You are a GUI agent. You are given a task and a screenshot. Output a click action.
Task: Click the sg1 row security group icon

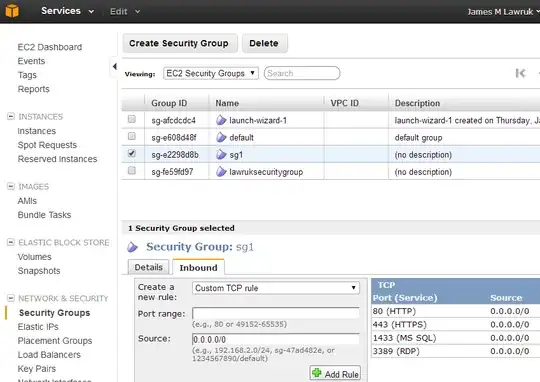221,155
